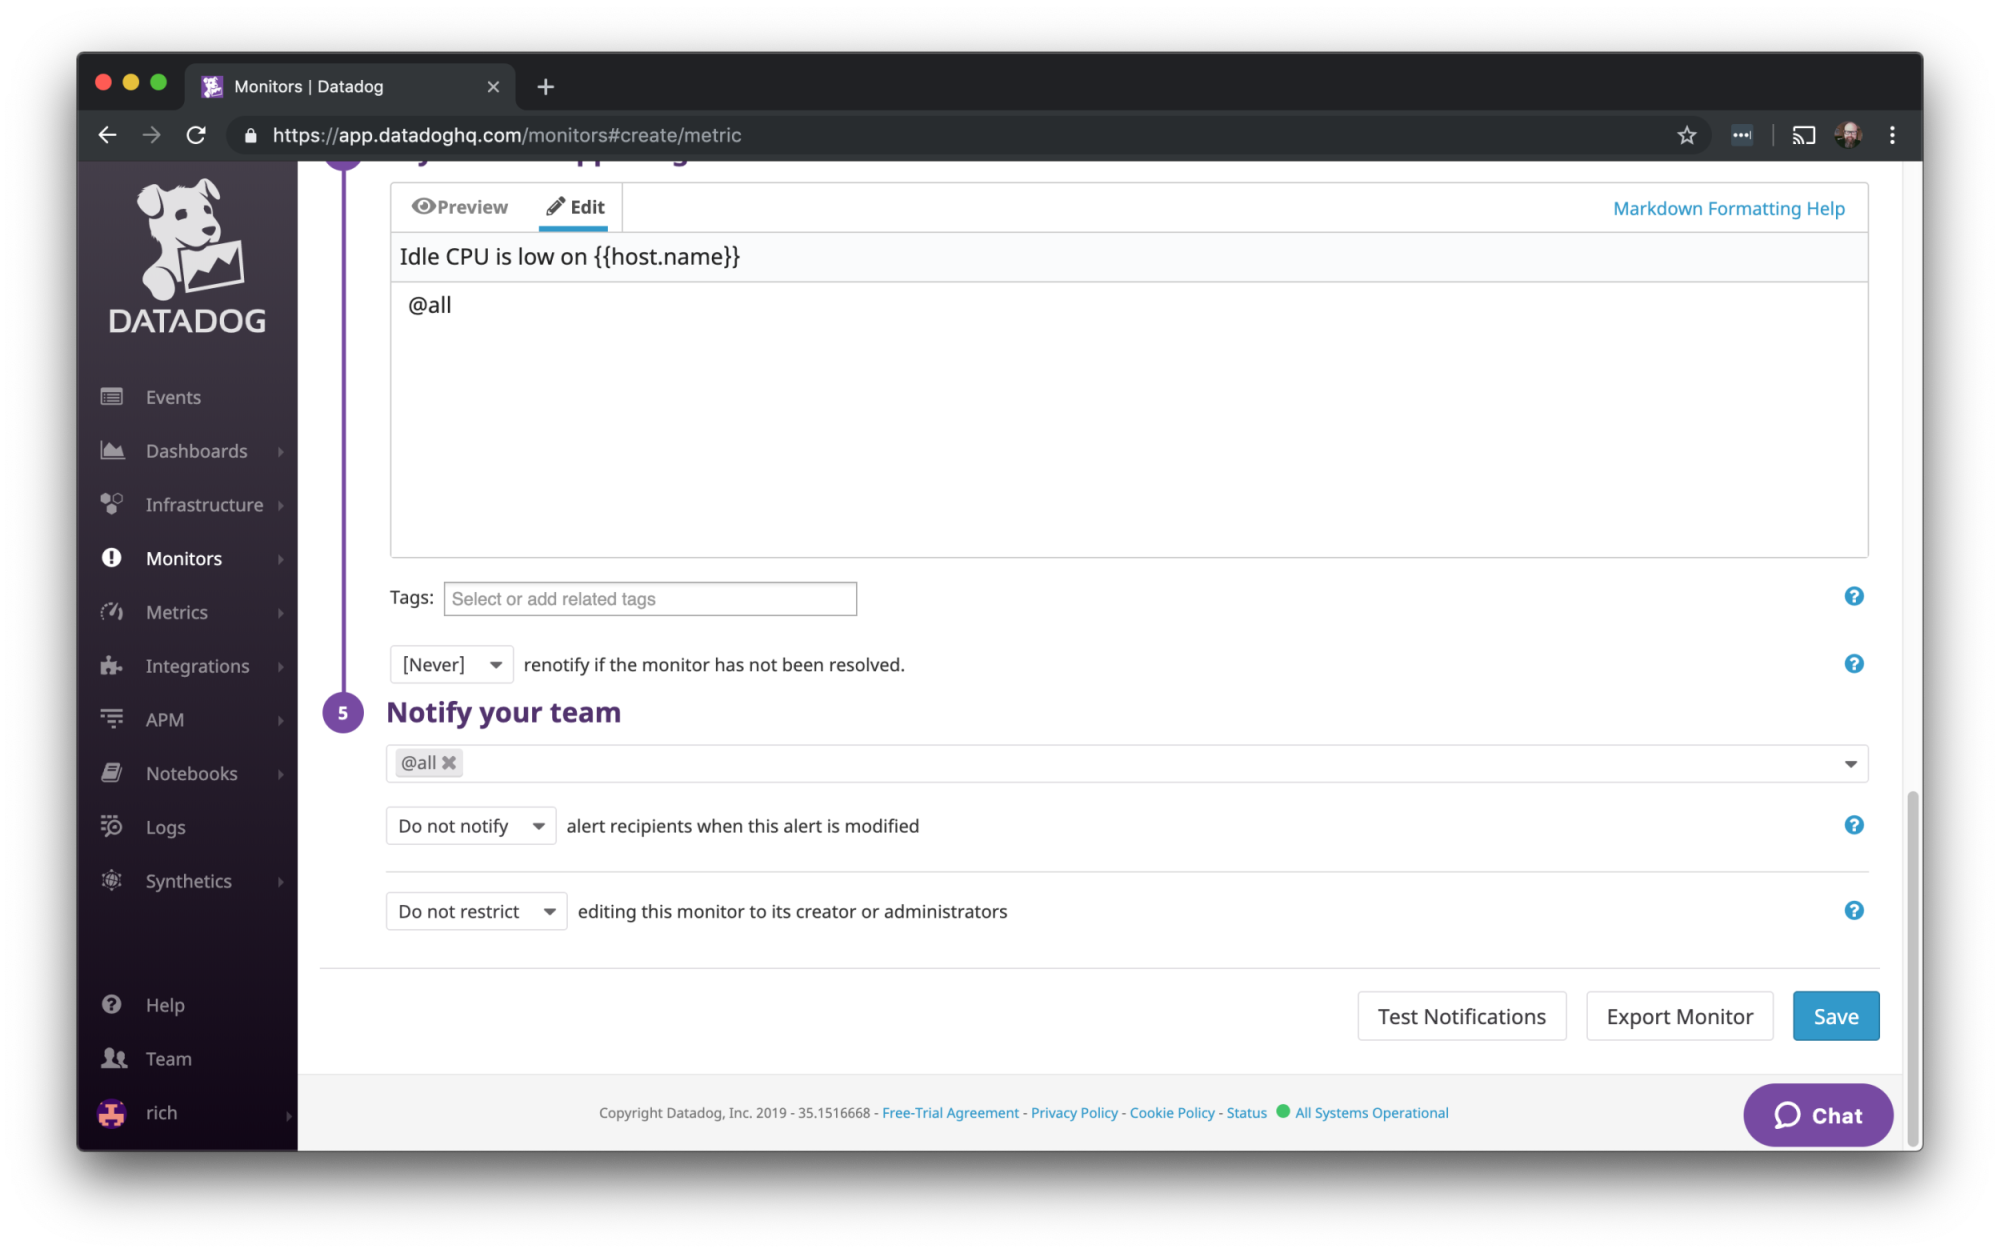Viewport: 2000px width, 1253px height.
Task: Click the Synthetics sidebar icon
Action: click(114, 881)
